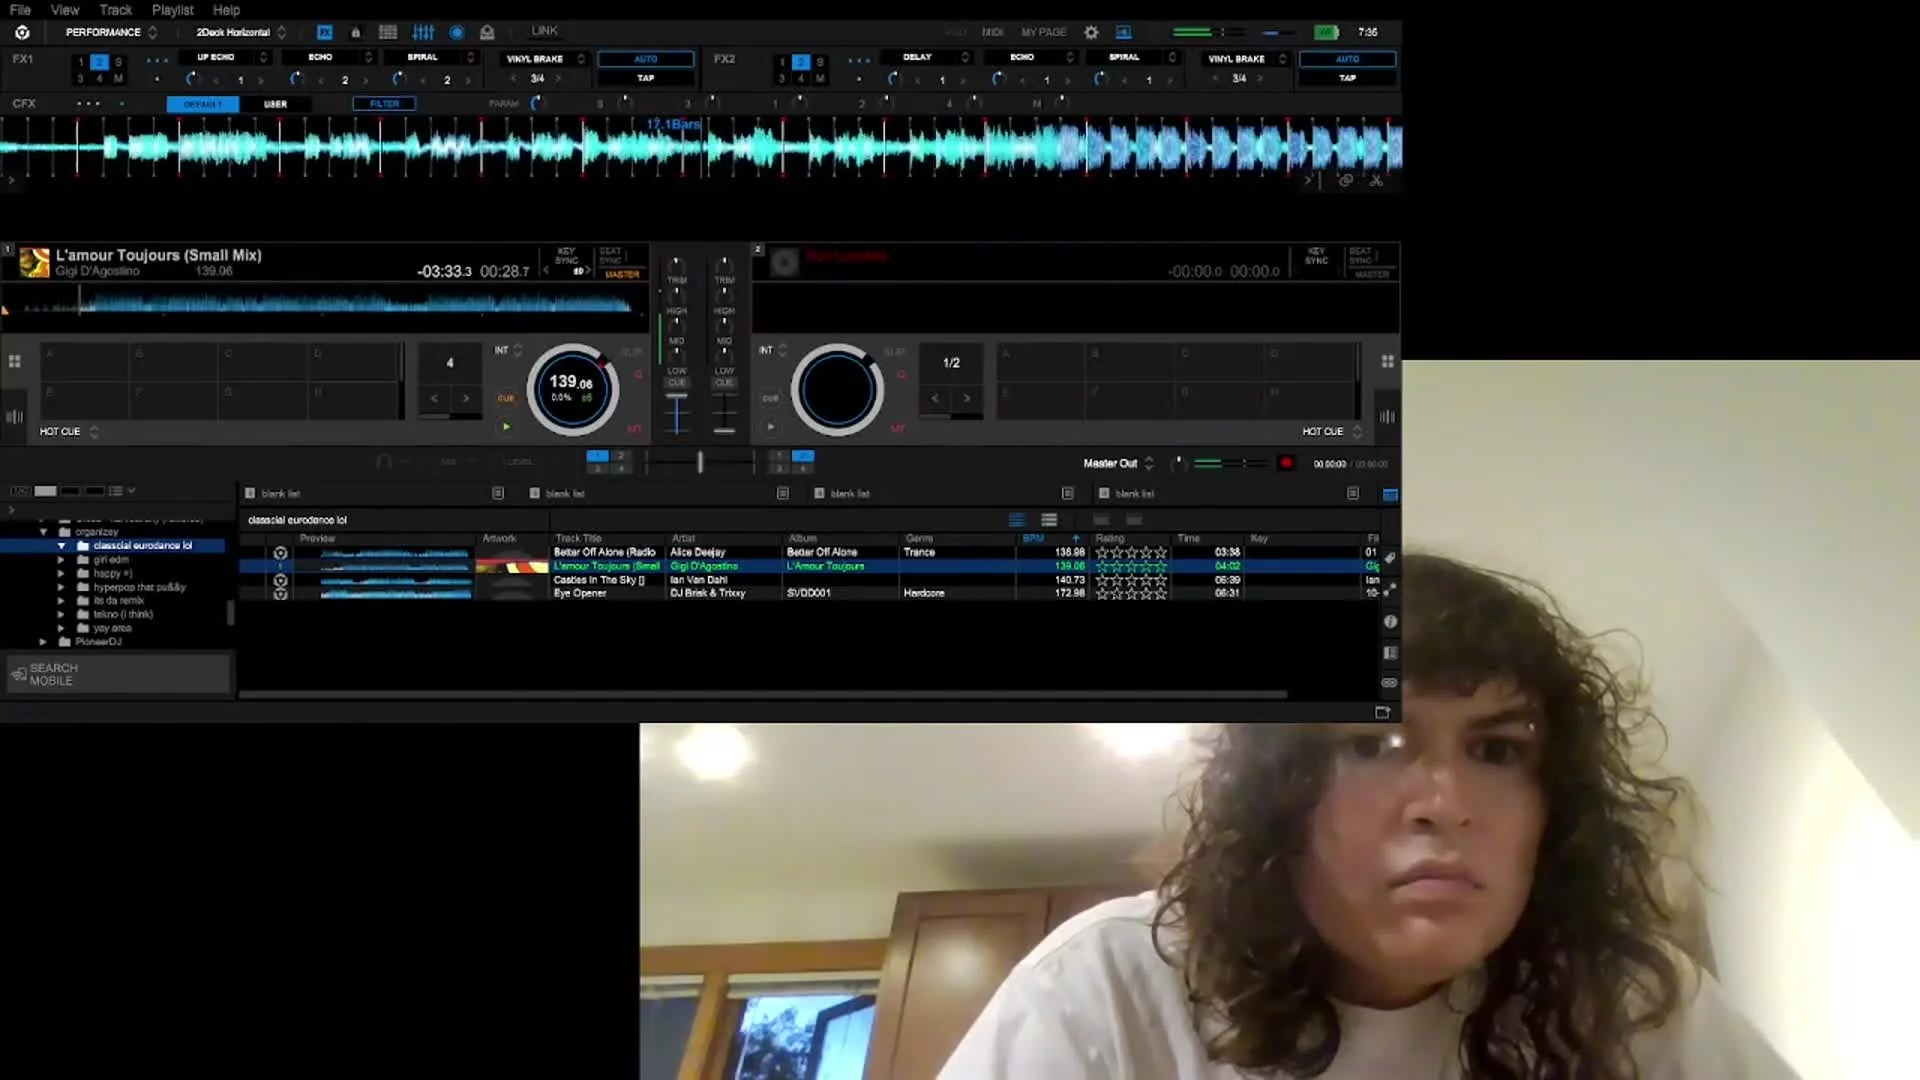
Task: Click deck 2 pad grid icon
Action: (x=1387, y=361)
